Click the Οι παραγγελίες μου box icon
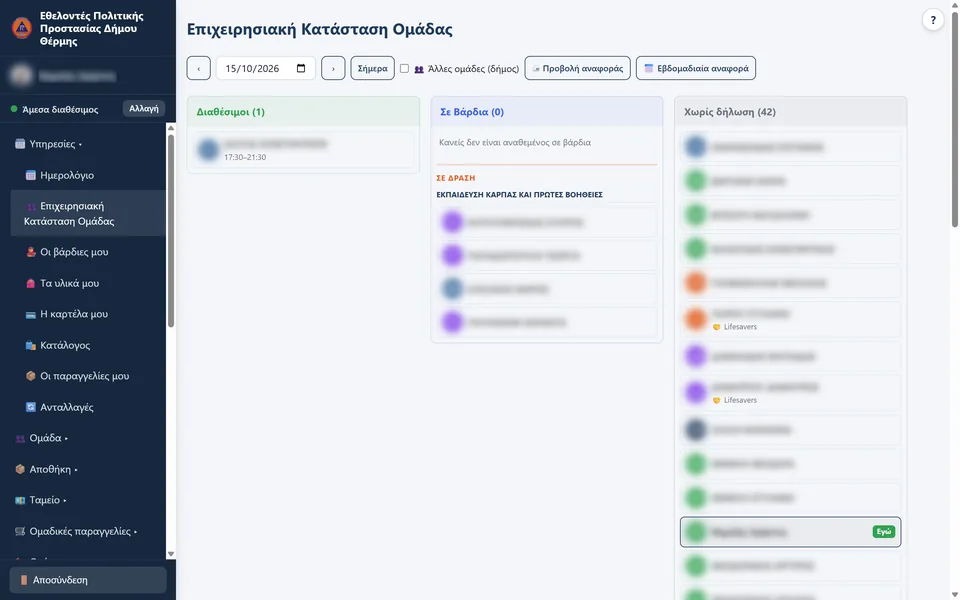 click(x=31, y=376)
